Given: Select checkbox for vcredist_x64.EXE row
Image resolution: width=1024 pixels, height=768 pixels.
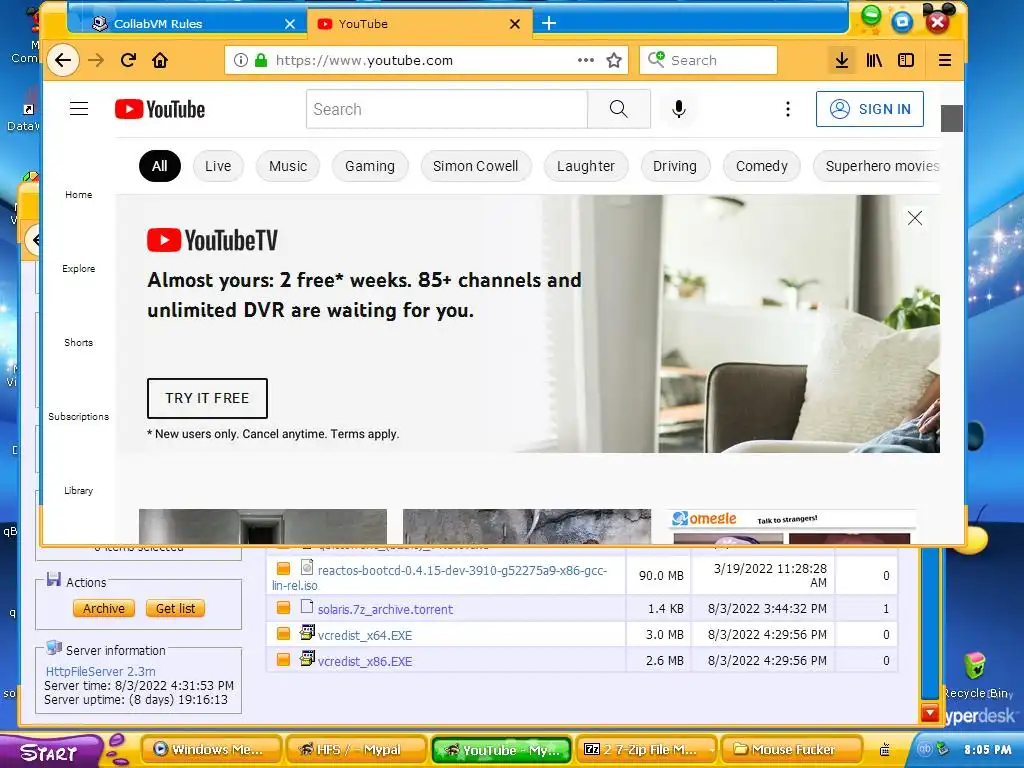Looking at the screenshot, I should tap(283, 633).
